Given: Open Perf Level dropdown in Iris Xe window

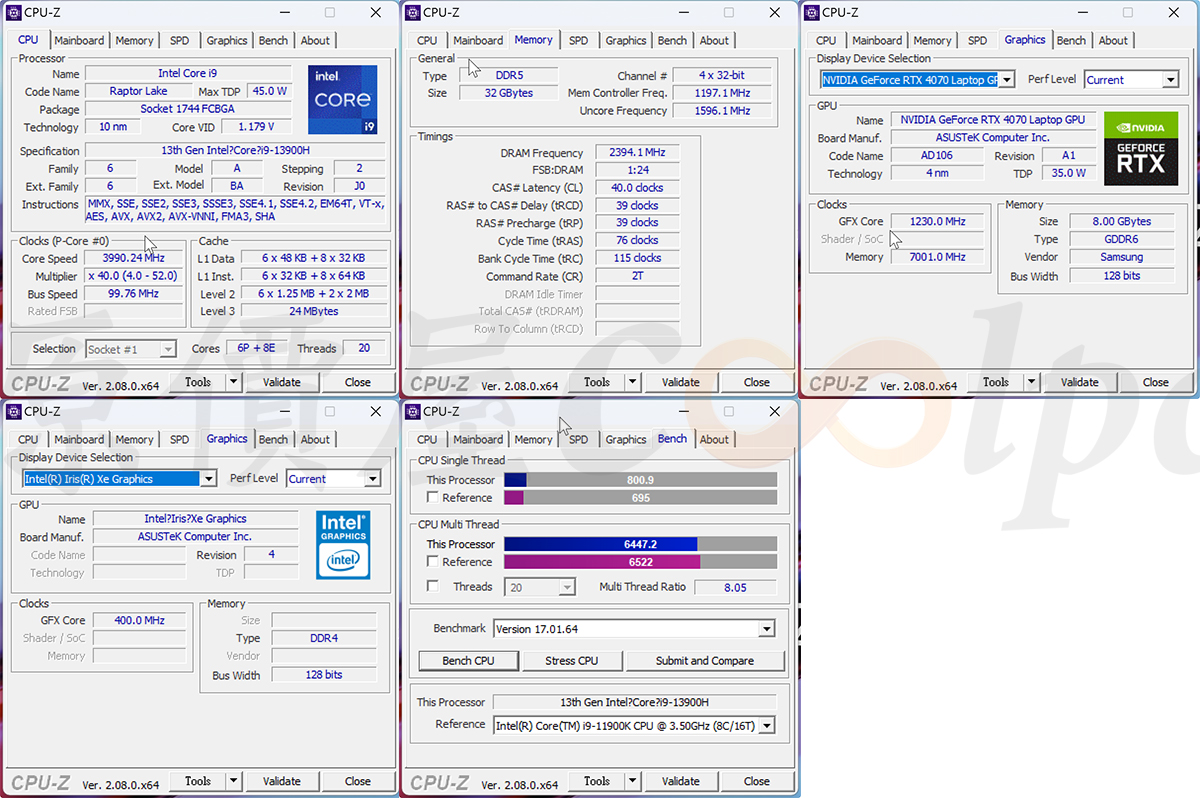Looking at the screenshot, I should tap(372, 478).
